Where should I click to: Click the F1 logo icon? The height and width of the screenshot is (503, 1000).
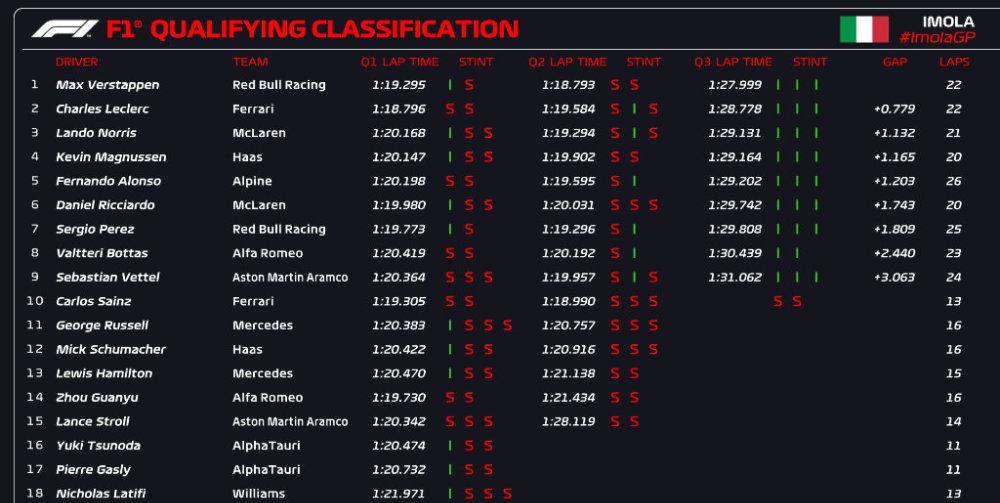(64, 29)
